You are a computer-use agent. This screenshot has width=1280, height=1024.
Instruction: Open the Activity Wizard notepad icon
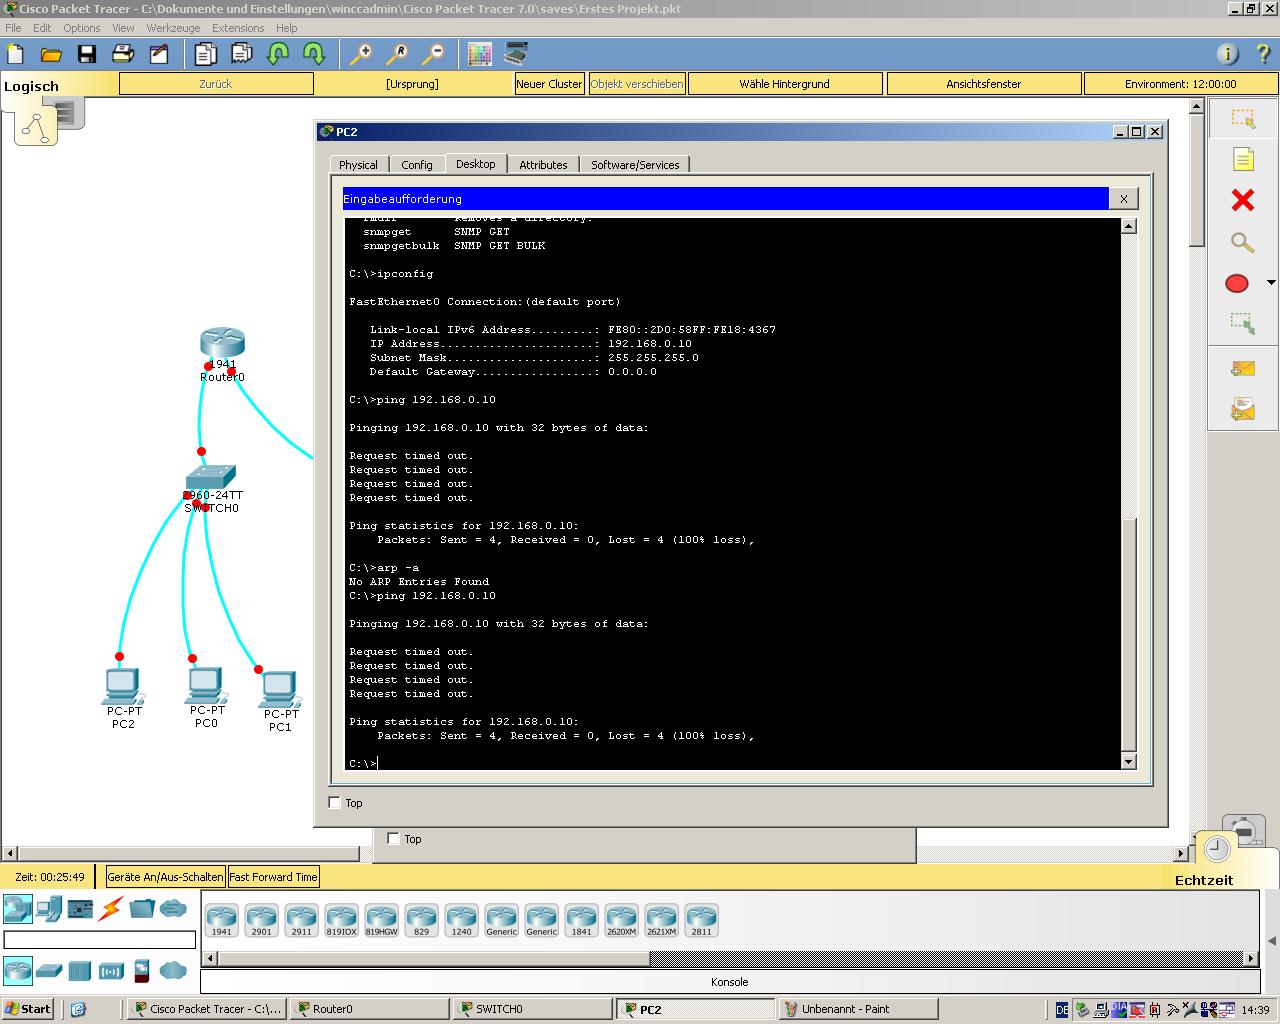point(159,54)
